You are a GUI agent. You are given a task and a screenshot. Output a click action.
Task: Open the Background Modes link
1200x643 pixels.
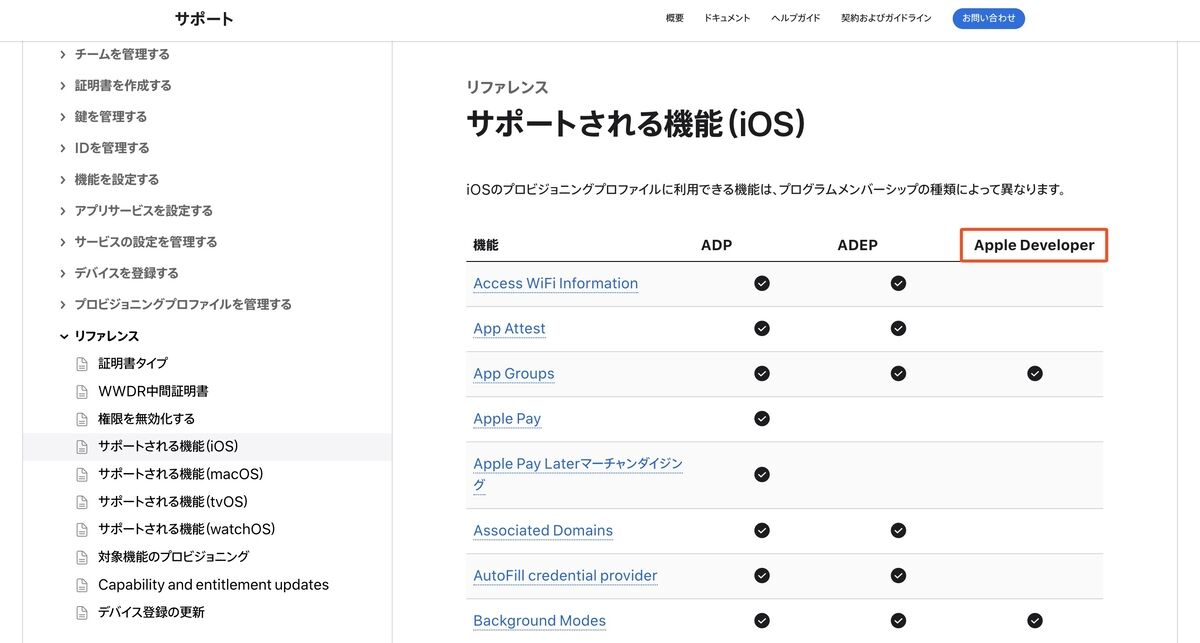tap(539, 620)
